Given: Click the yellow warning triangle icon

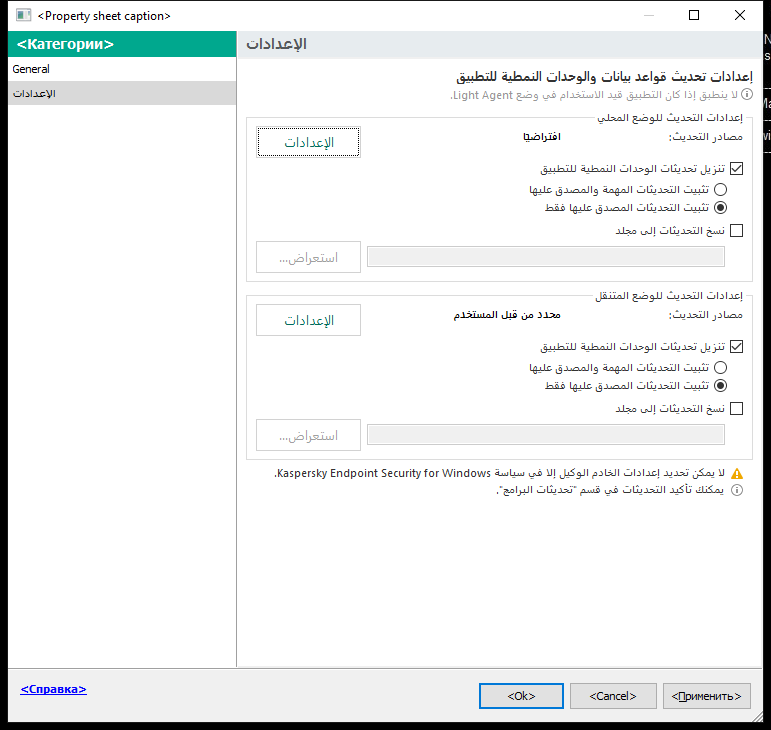Looking at the screenshot, I should point(737,473).
